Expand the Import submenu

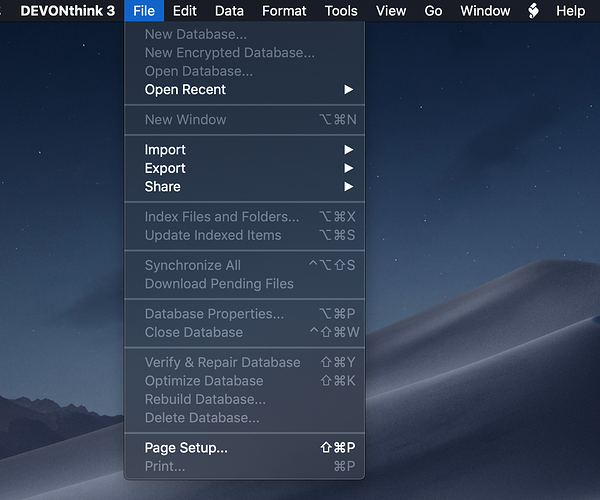245,150
